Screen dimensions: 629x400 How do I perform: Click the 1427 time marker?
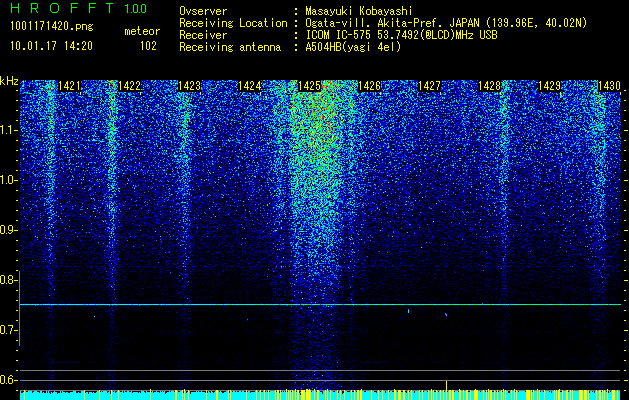[429, 86]
